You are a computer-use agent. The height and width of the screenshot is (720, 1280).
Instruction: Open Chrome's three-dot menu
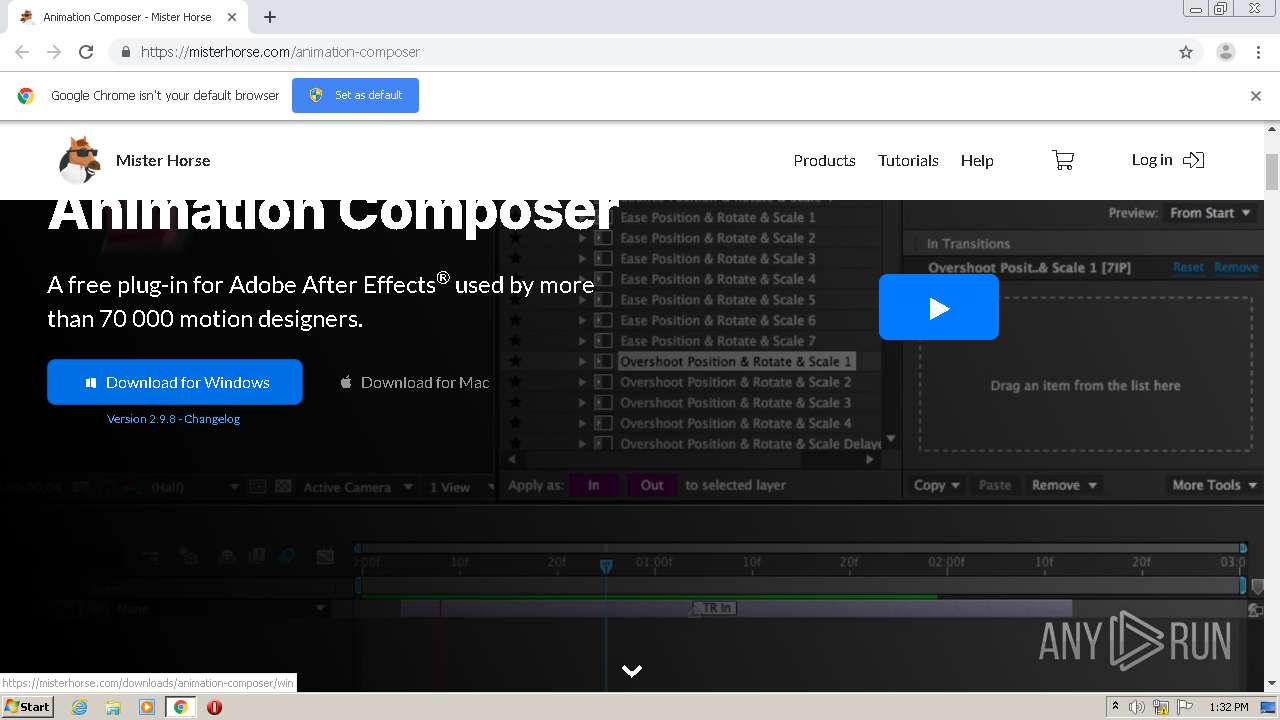click(x=1258, y=52)
